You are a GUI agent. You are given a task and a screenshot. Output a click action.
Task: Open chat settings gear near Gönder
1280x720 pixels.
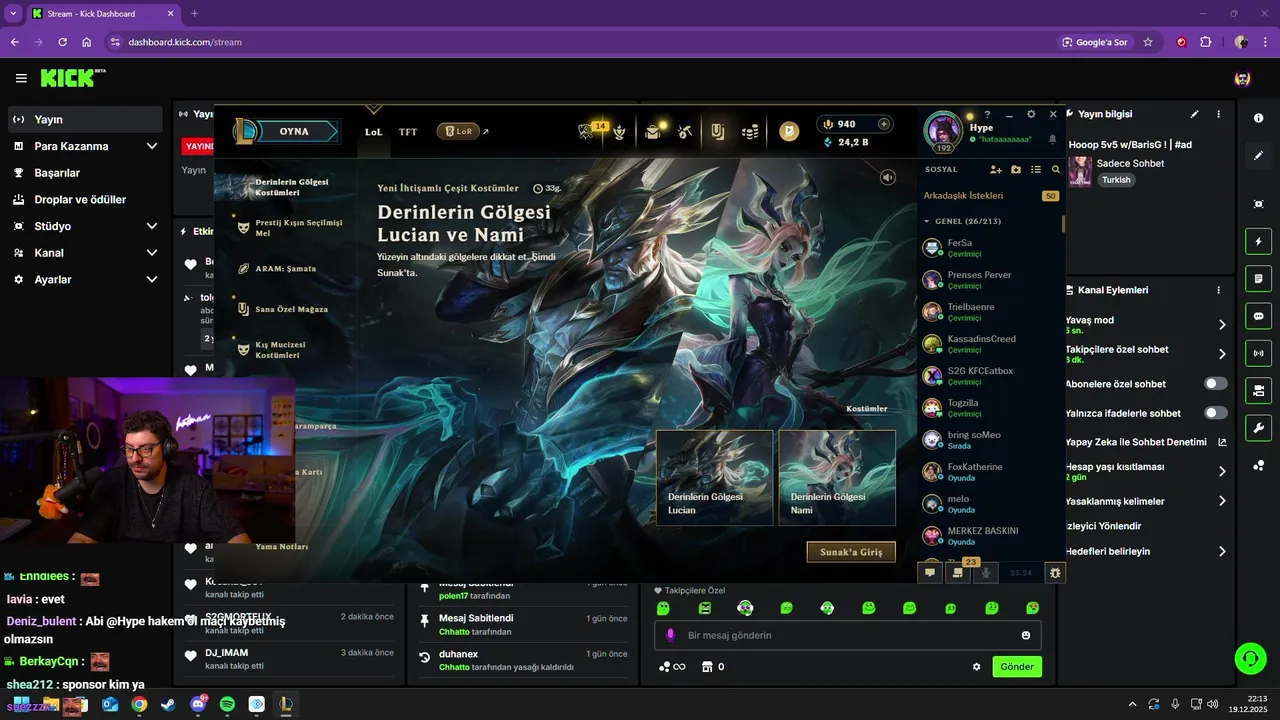tap(977, 667)
